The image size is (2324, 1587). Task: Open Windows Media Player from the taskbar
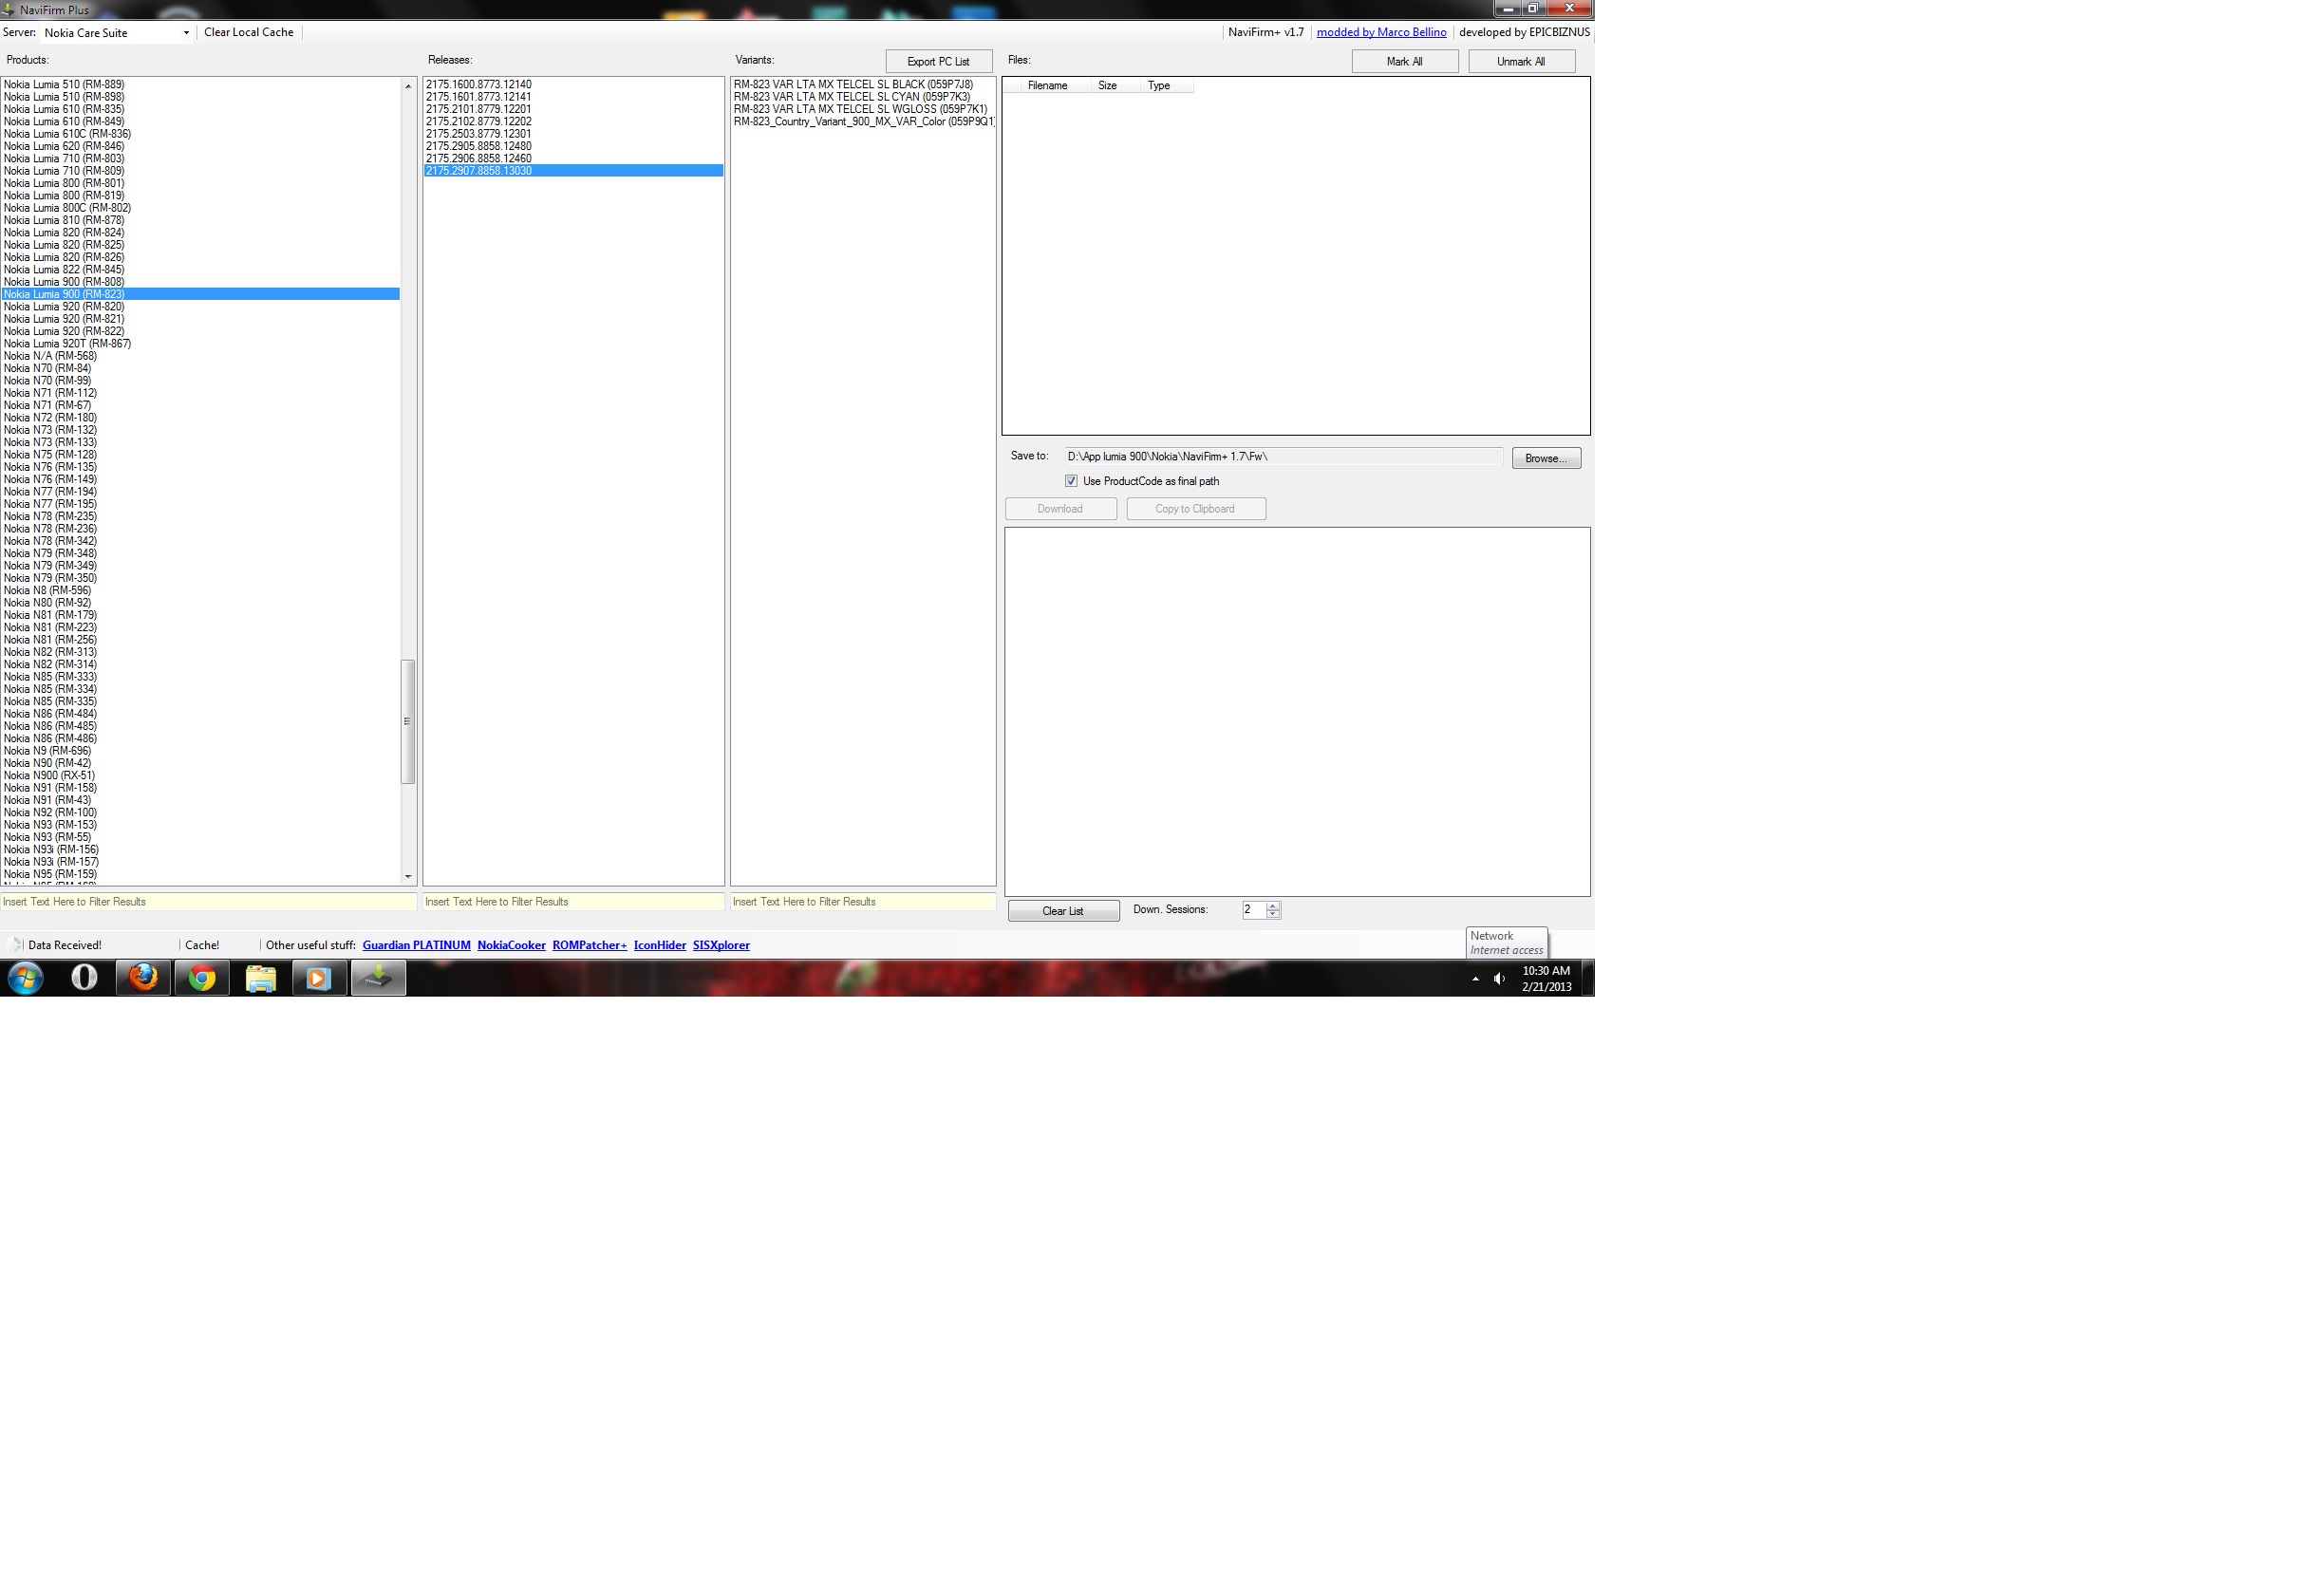[319, 977]
